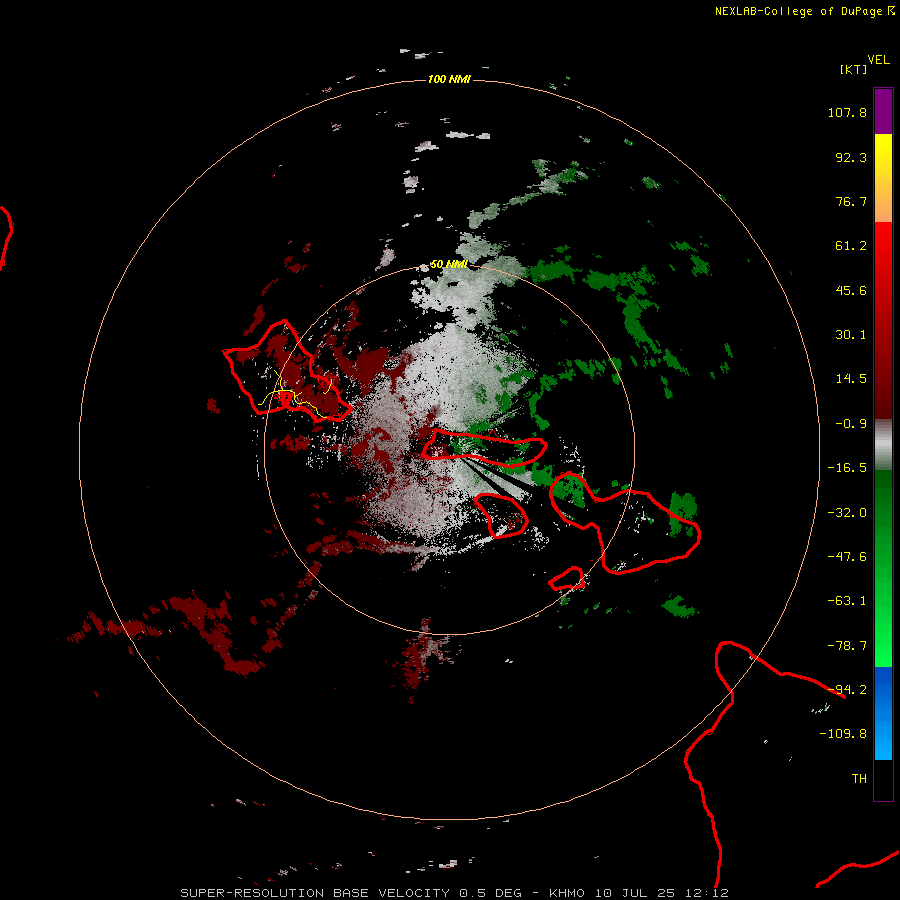The width and height of the screenshot is (900, 900).
Task: Click the 45.6 legend value
Action: pyautogui.click(x=851, y=290)
